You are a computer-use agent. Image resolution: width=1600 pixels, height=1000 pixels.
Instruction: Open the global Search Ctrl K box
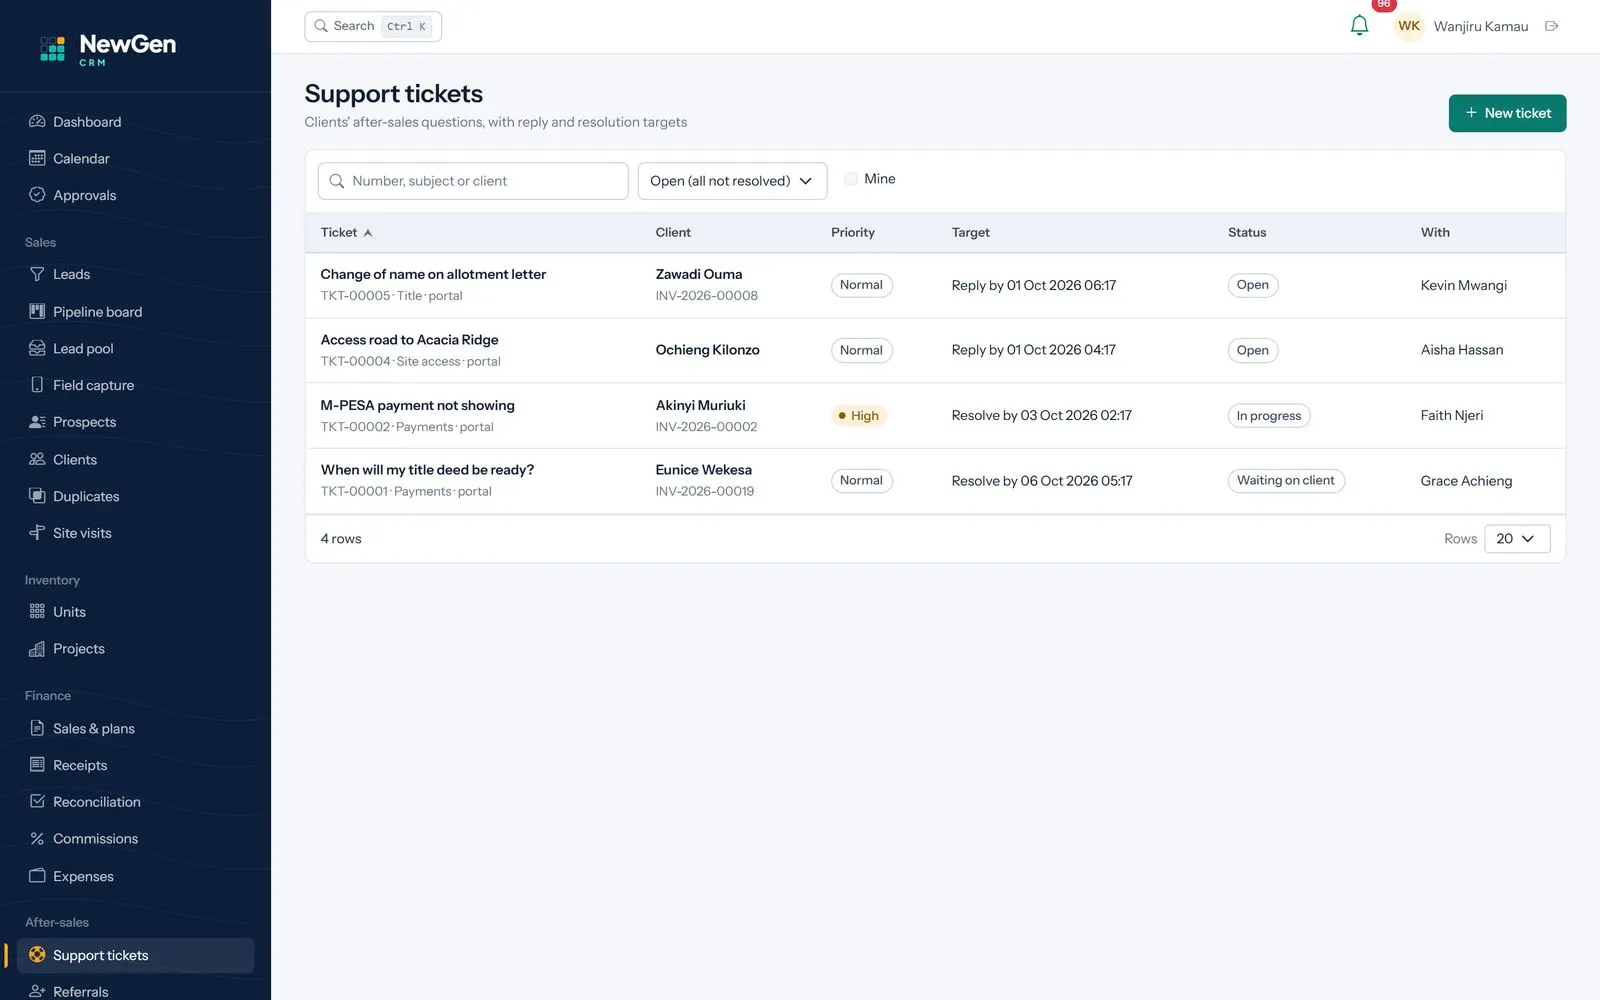pos(373,26)
